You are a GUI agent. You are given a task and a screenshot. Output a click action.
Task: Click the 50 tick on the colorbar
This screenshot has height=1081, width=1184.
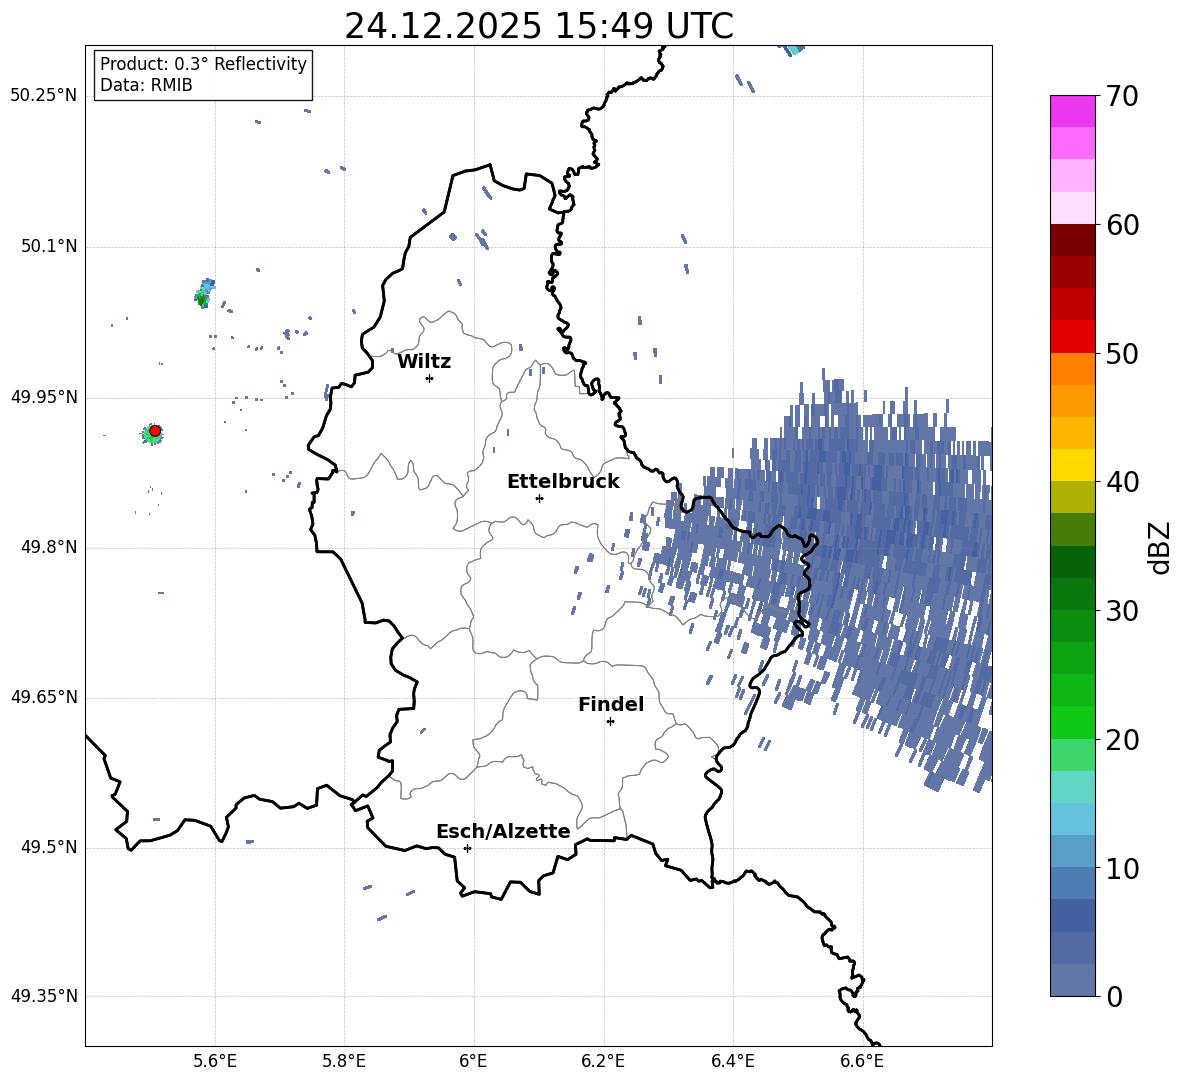pyautogui.click(x=1122, y=353)
